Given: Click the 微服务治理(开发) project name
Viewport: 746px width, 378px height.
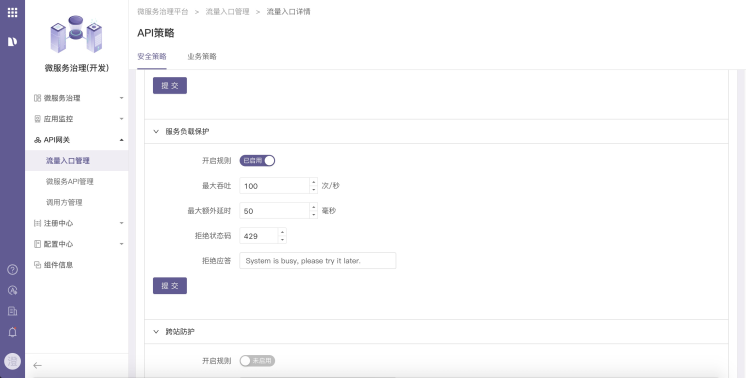Looking at the screenshot, I should 77,68.
